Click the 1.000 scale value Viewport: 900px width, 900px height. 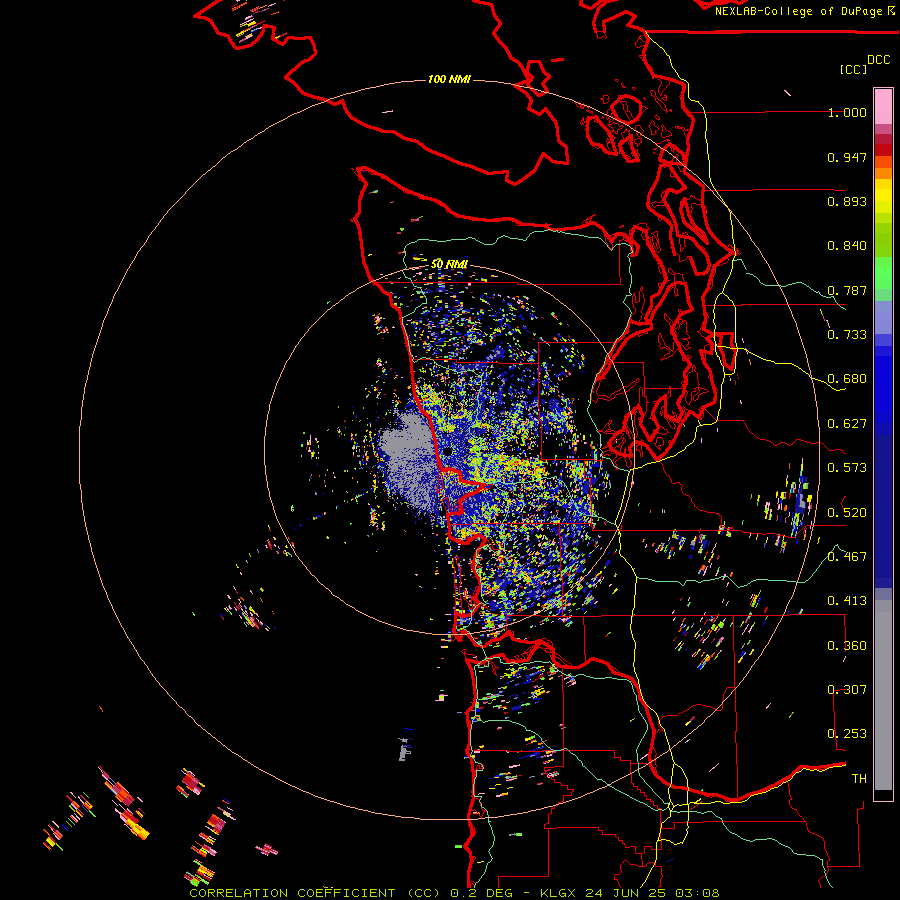pyautogui.click(x=847, y=112)
